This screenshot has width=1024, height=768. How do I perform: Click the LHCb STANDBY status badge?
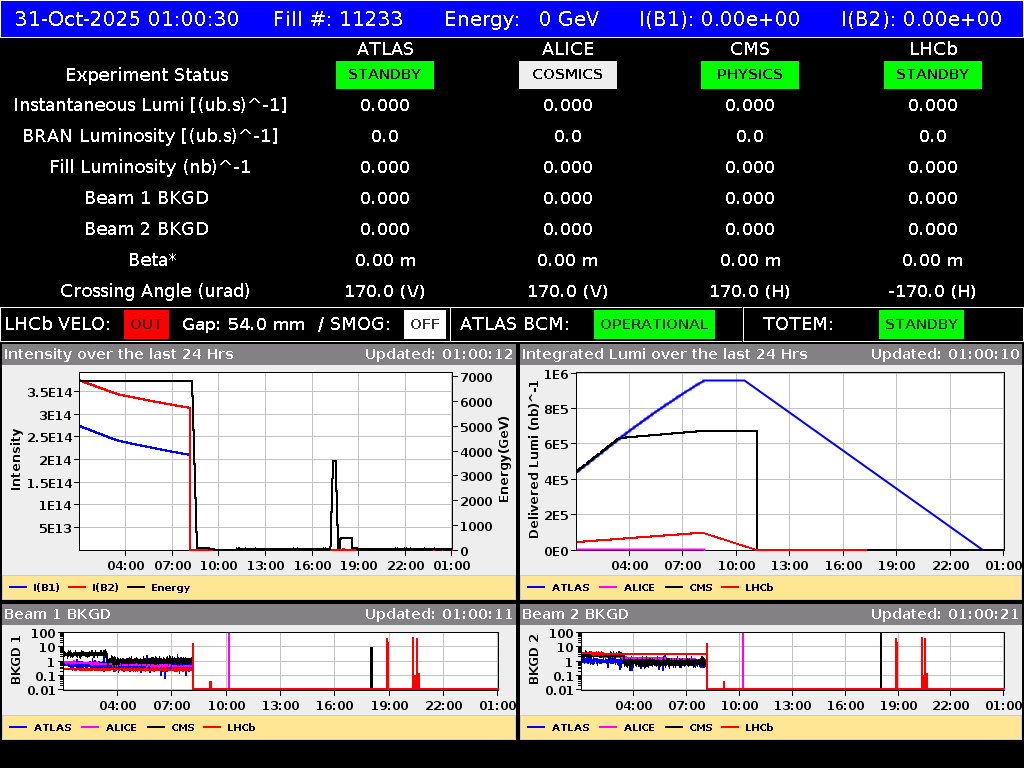932,74
